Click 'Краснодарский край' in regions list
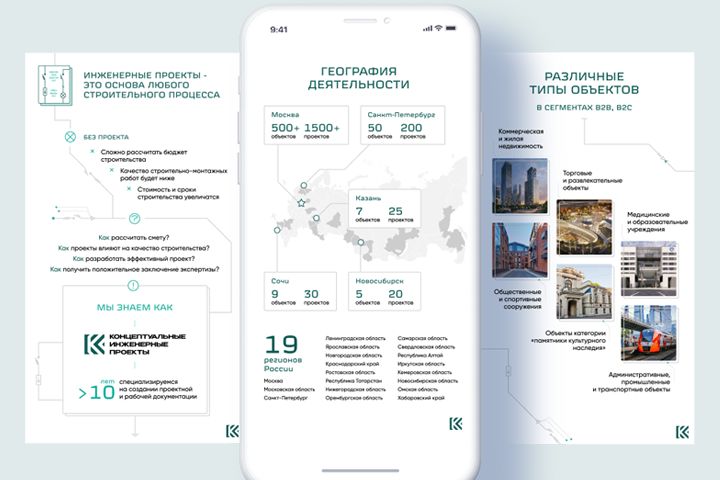This screenshot has height=480, width=720. click(352, 364)
